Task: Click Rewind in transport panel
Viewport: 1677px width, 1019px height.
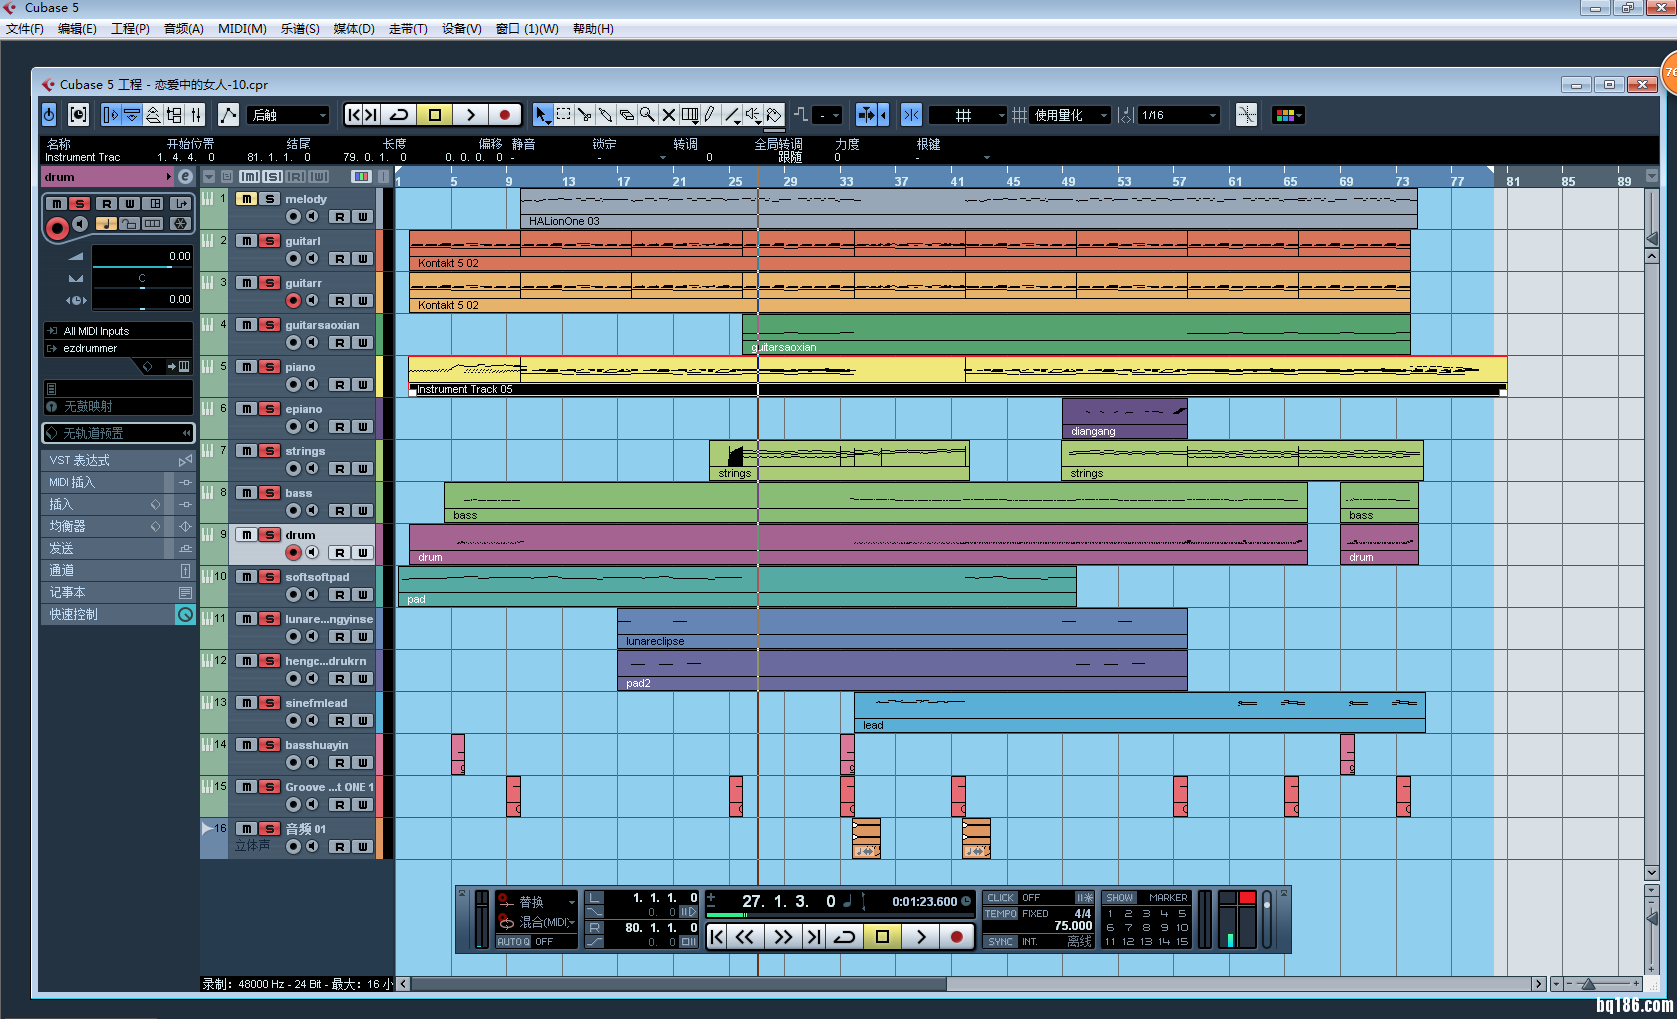Action: [x=745, y=937]
